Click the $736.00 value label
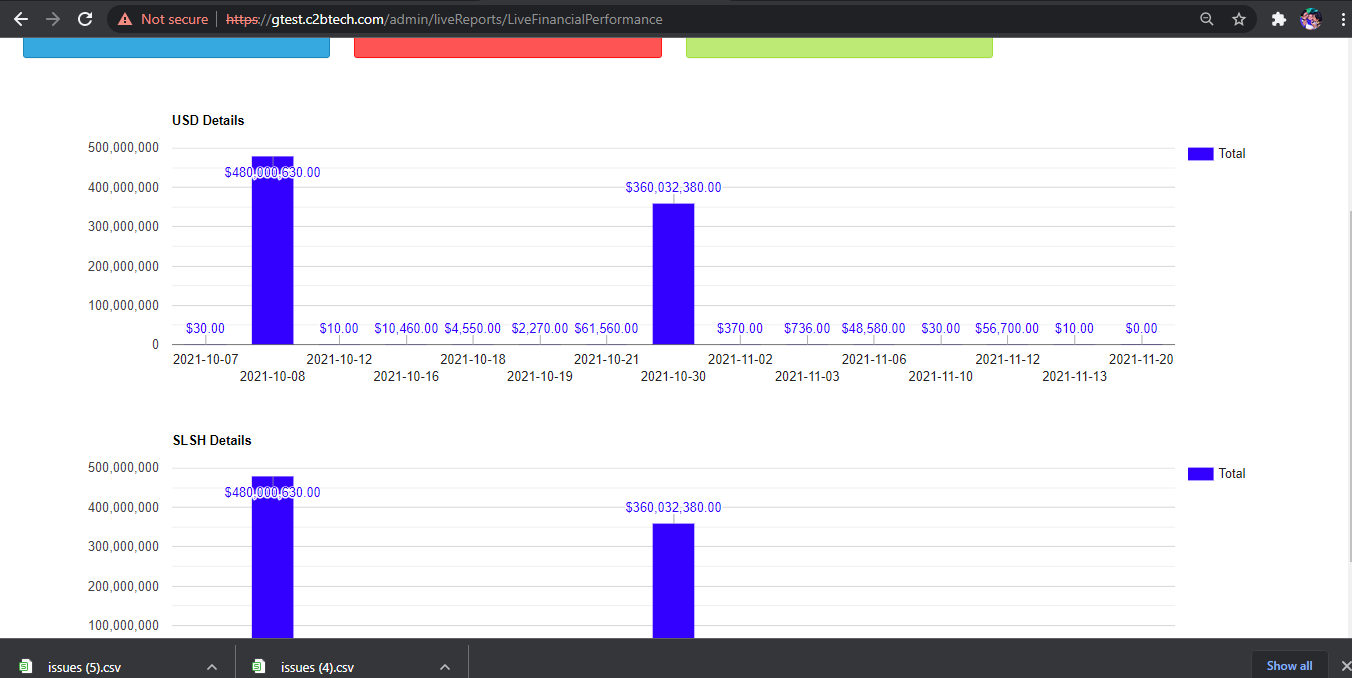Image resolution: width=1352 pixels, height=678 pixels. click(807, 328)
